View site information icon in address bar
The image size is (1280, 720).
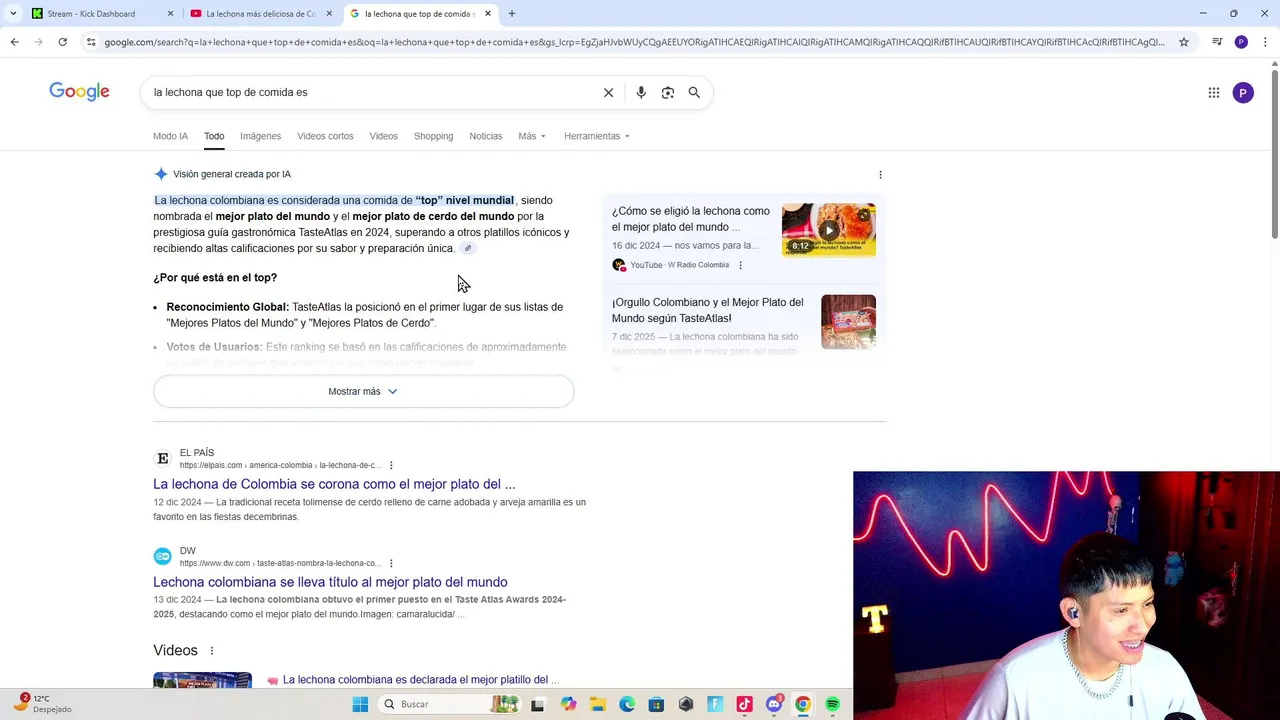pyautogui.click(x=91, y=42)
